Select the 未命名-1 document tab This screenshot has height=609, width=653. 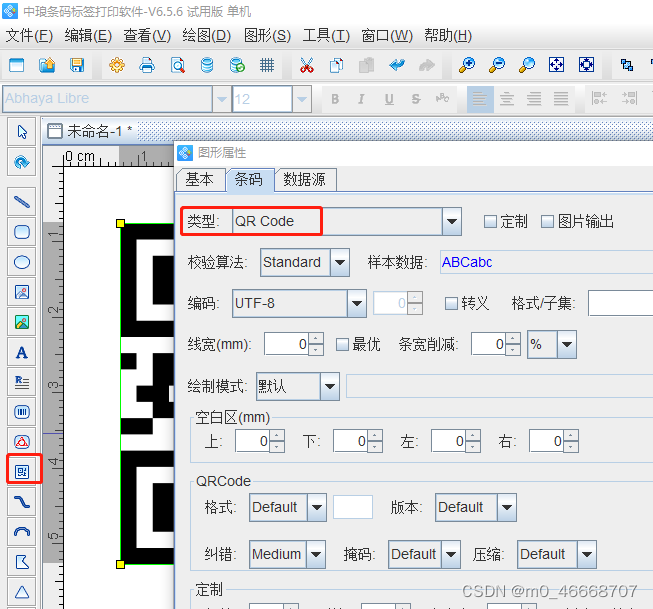tap(90, 131)
